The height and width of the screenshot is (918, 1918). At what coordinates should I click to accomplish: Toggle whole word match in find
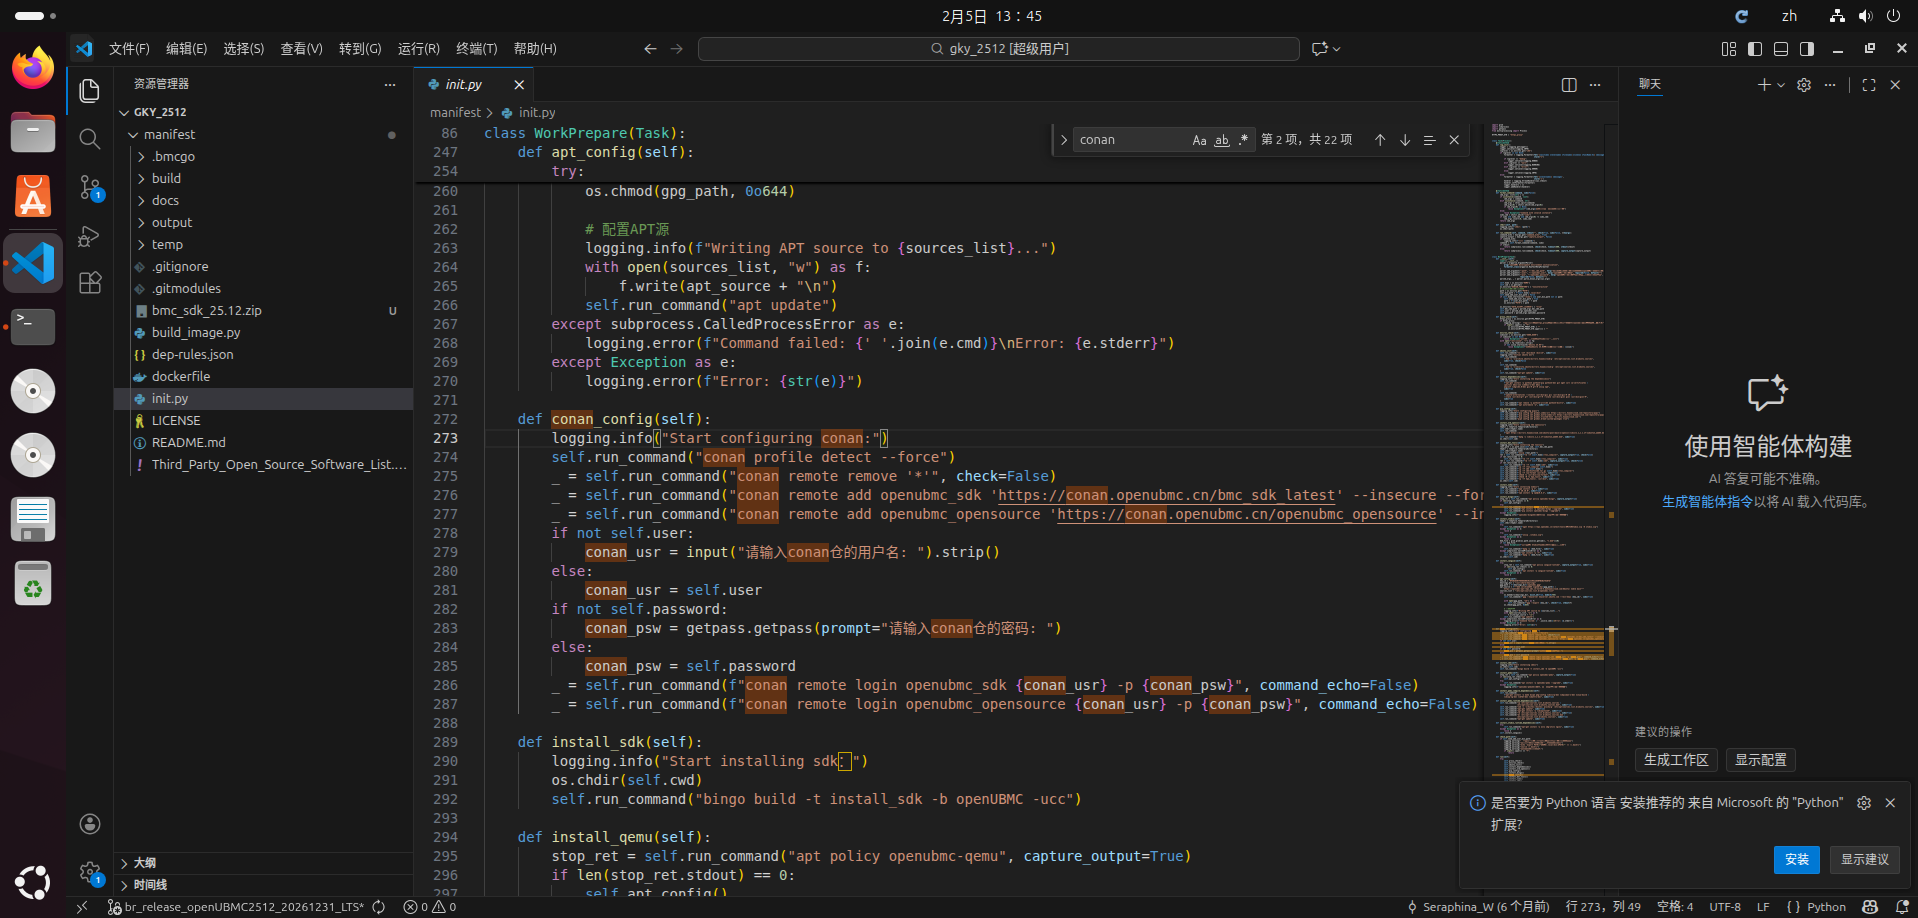point(1221,140)
